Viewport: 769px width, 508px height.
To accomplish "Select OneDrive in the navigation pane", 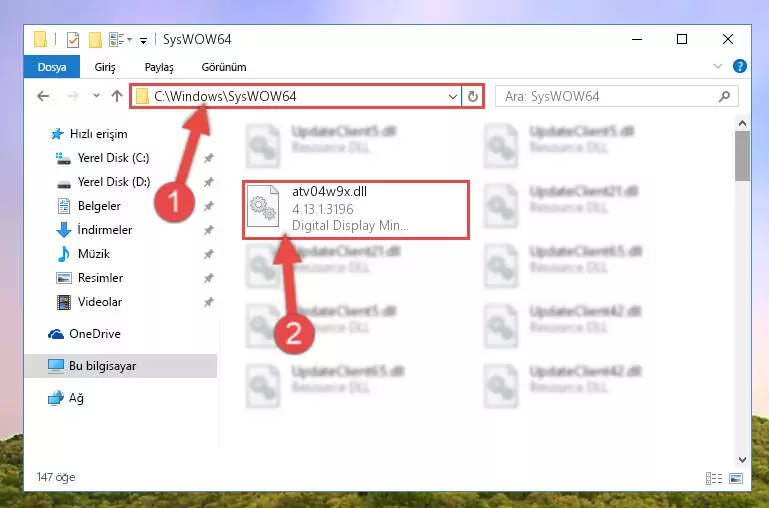I will tap(84, 333).
